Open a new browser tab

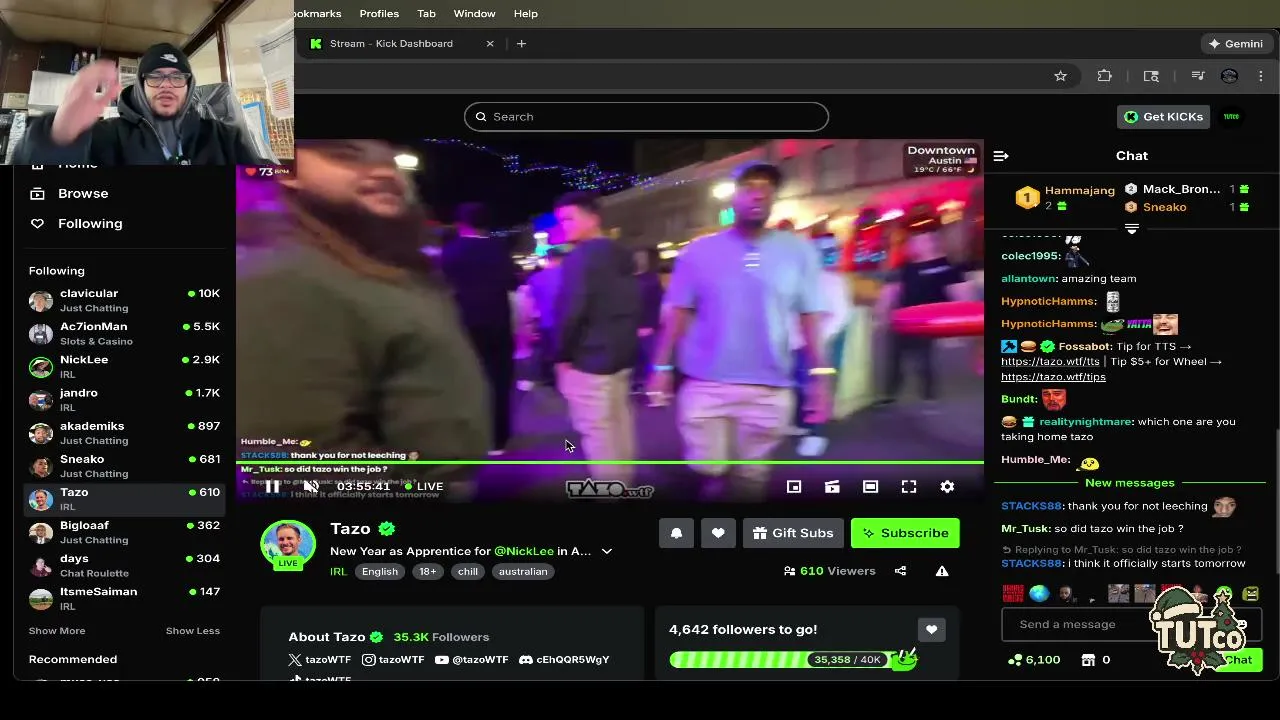[x=521, y=43]
